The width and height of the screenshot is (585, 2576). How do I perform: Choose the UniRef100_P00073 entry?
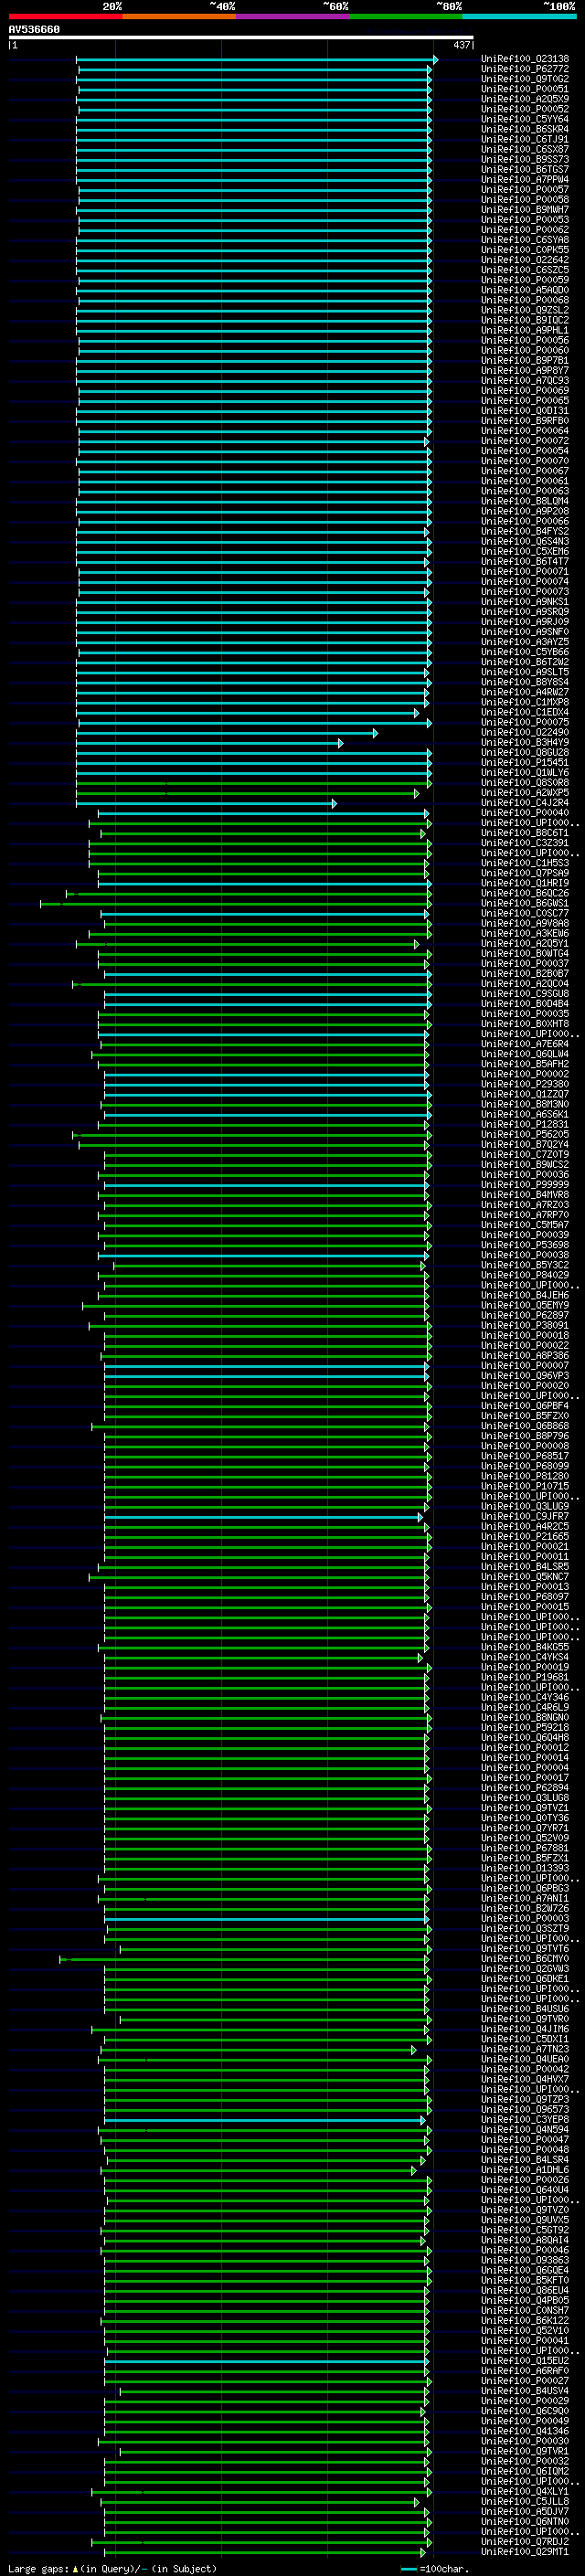coord(525,592)
